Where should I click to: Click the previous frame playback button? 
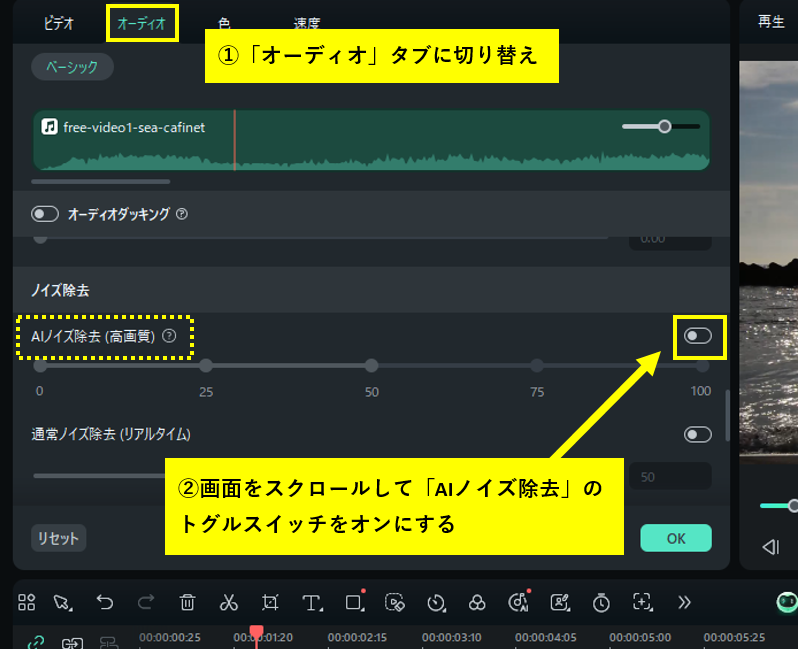(771, 547)
